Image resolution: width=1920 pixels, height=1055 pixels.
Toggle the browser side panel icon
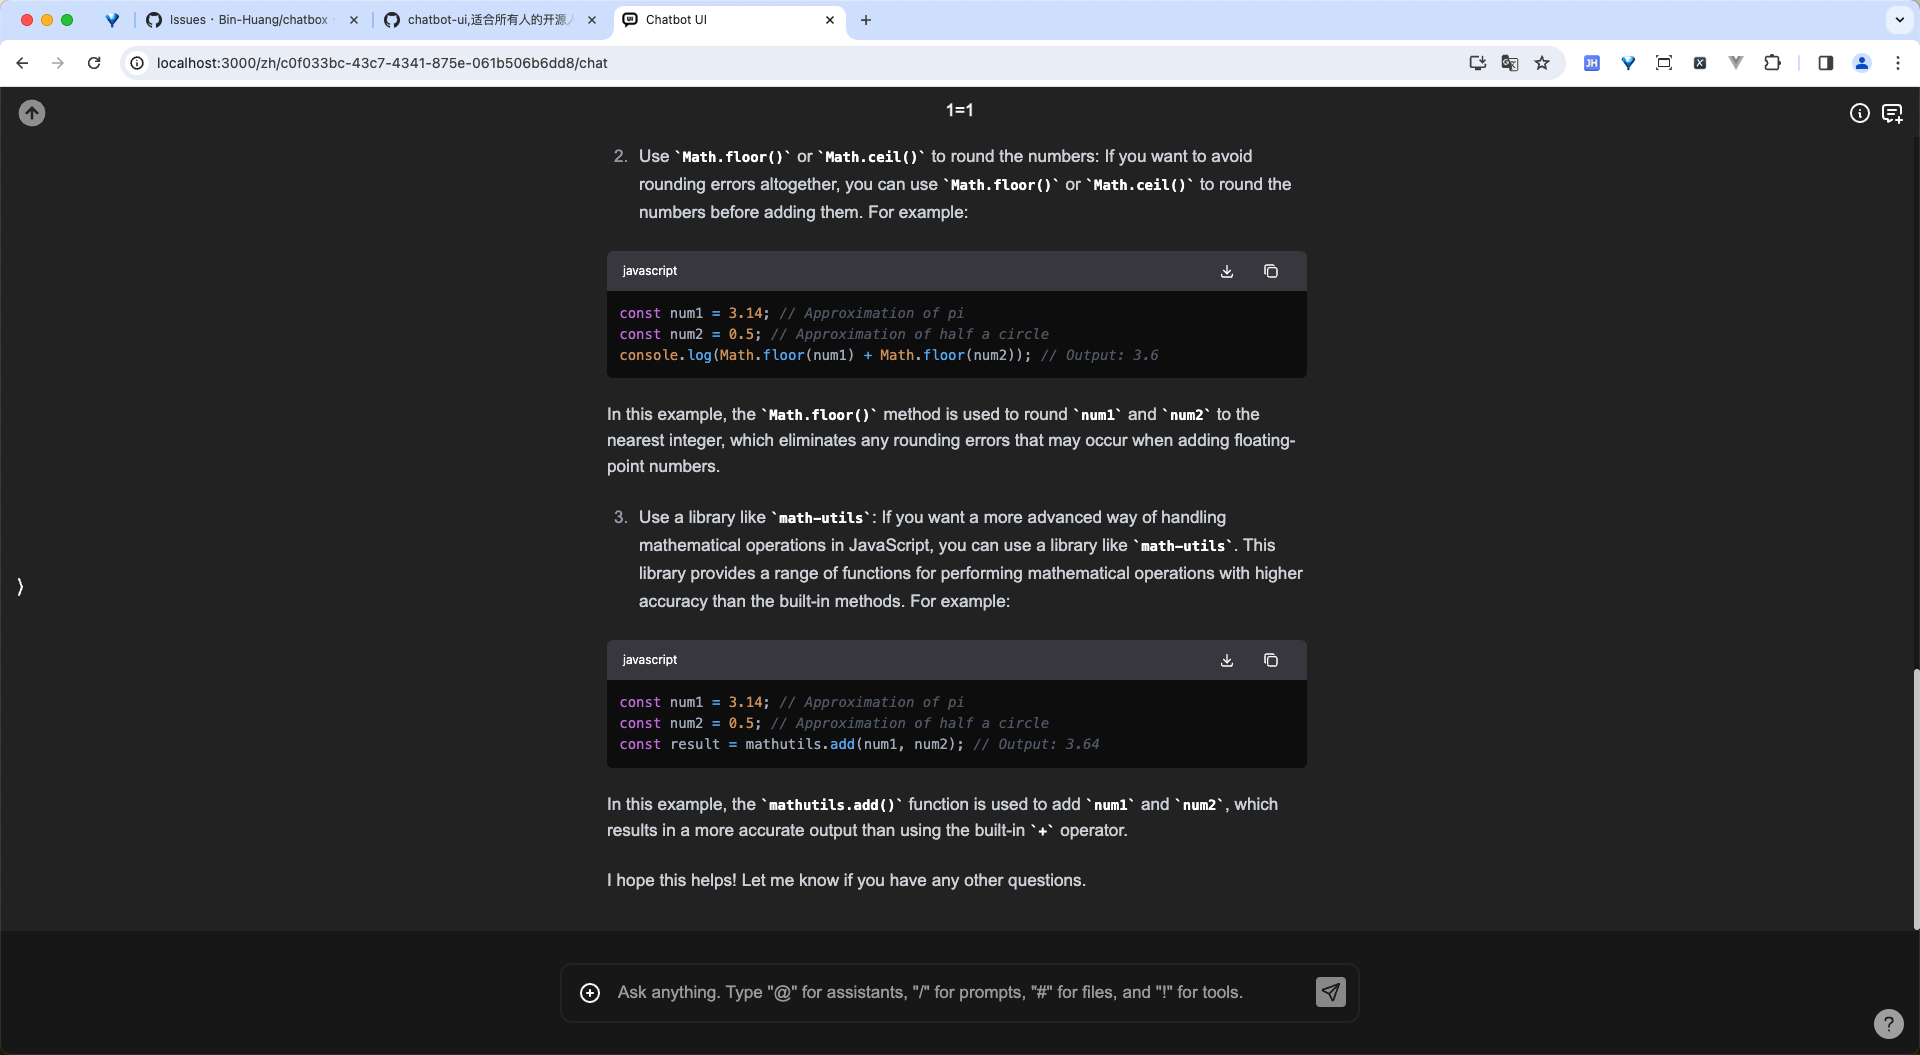(x=1825, y=63)
